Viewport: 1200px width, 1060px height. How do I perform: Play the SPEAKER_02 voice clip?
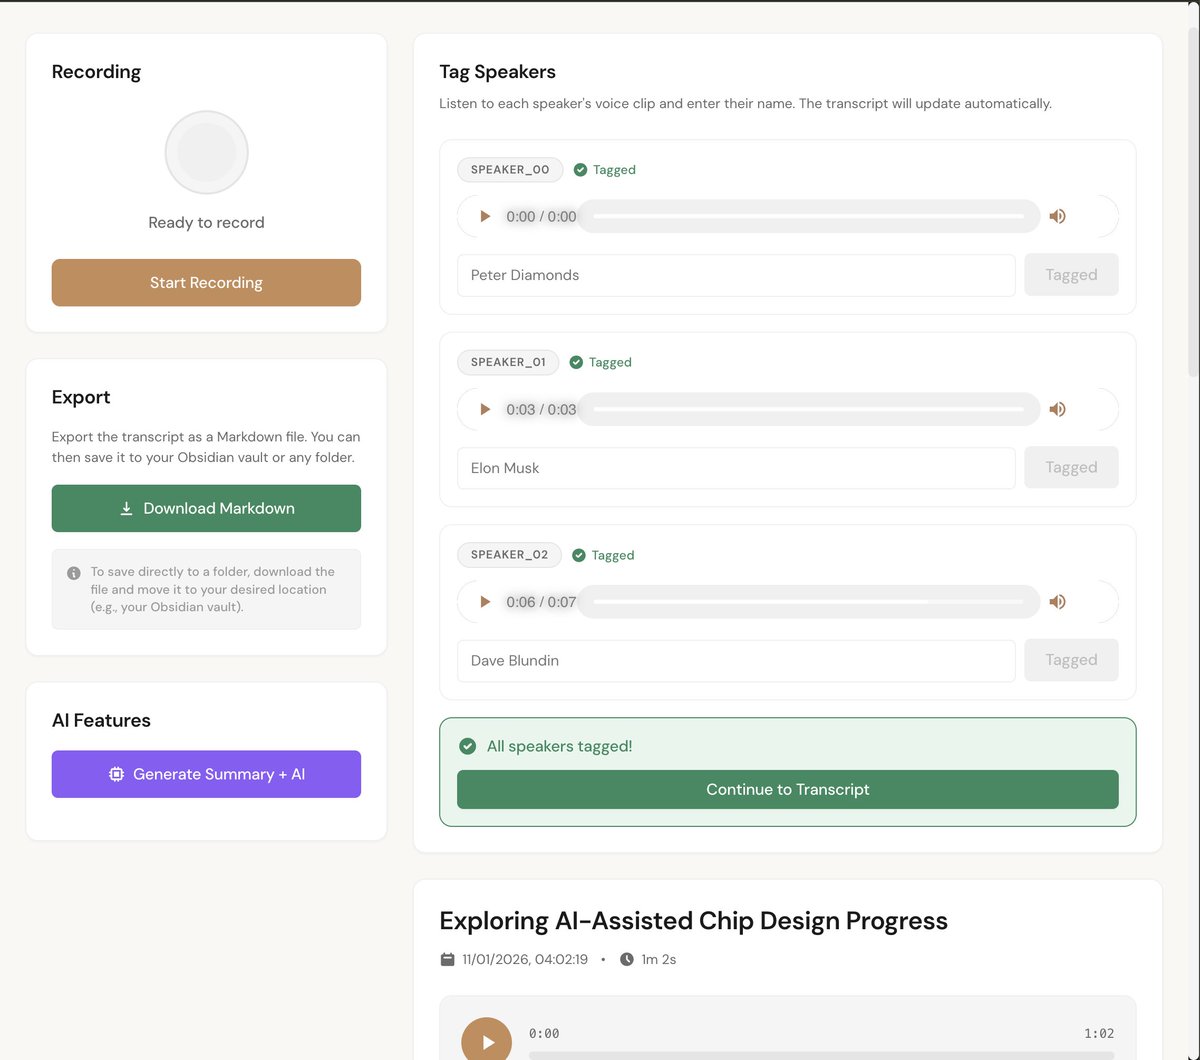pyautogui.click(x=485, y=602)
